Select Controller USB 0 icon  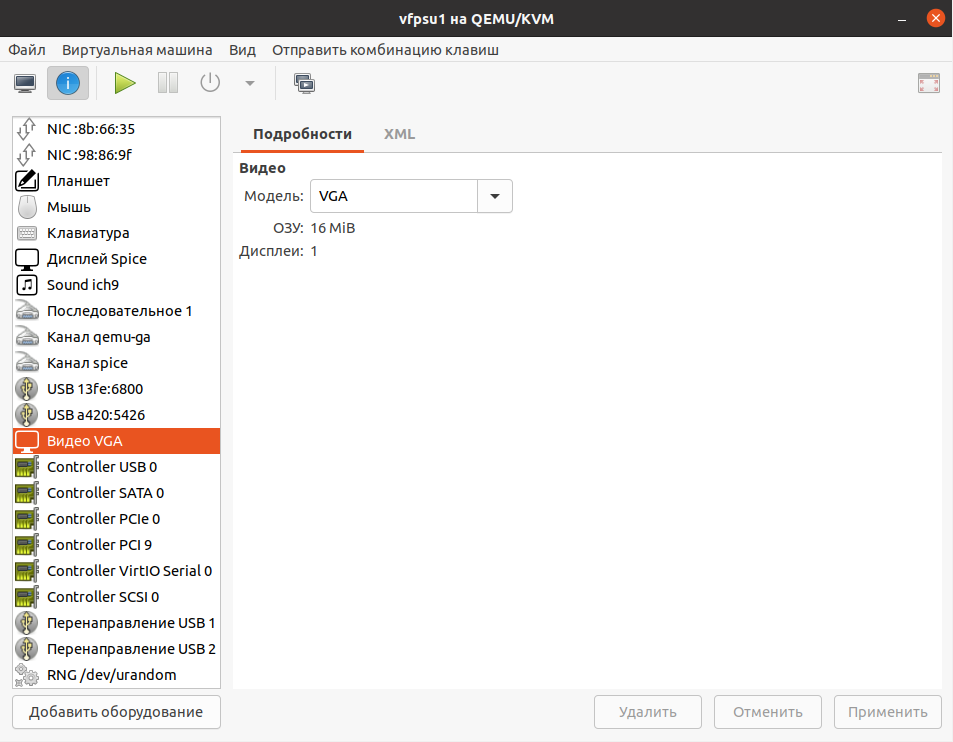[x=27, y=467]
